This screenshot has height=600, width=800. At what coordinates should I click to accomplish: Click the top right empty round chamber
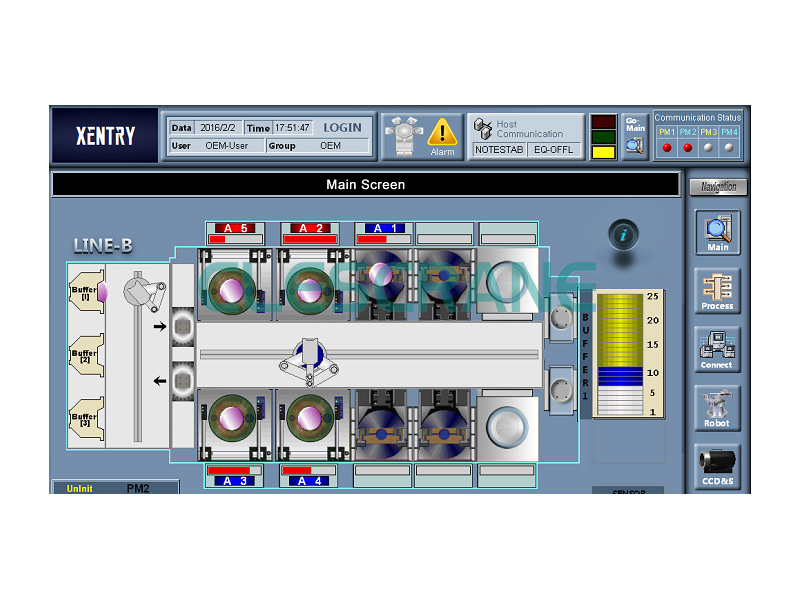point(507,281)
